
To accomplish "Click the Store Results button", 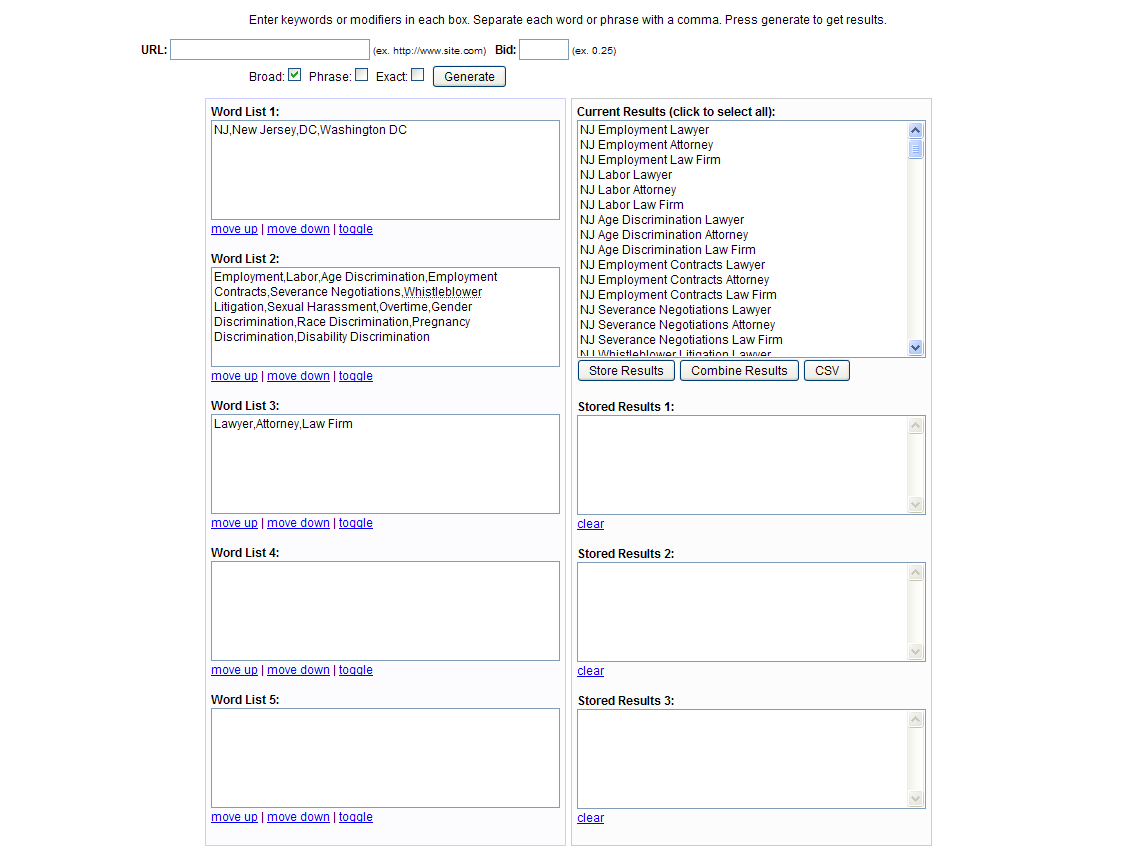I will click(626, 371).
